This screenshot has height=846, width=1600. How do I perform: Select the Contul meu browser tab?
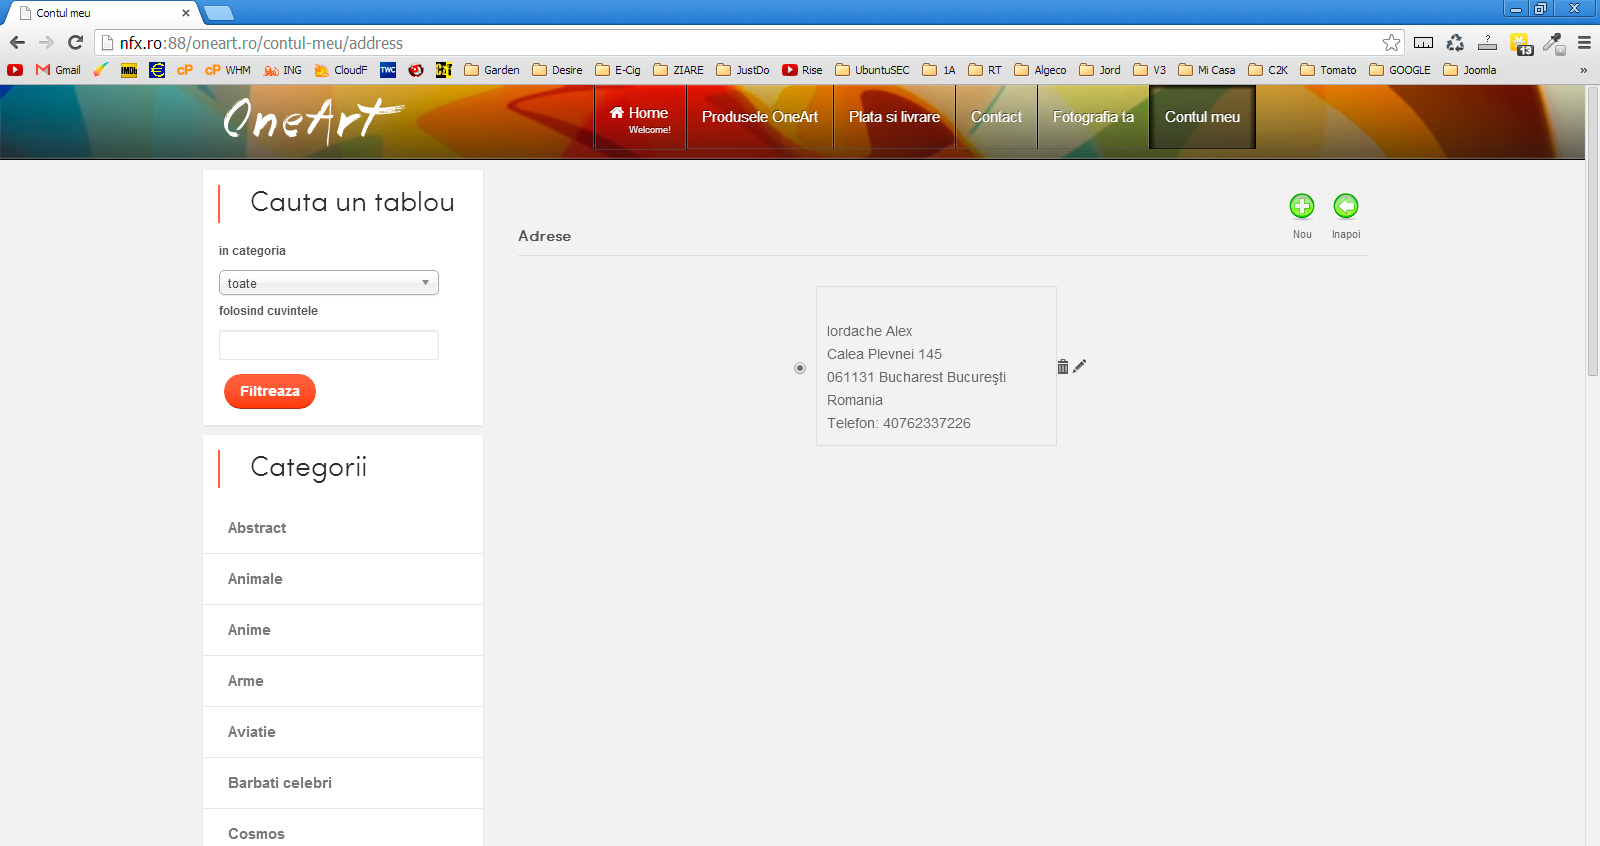click(104, 13)
